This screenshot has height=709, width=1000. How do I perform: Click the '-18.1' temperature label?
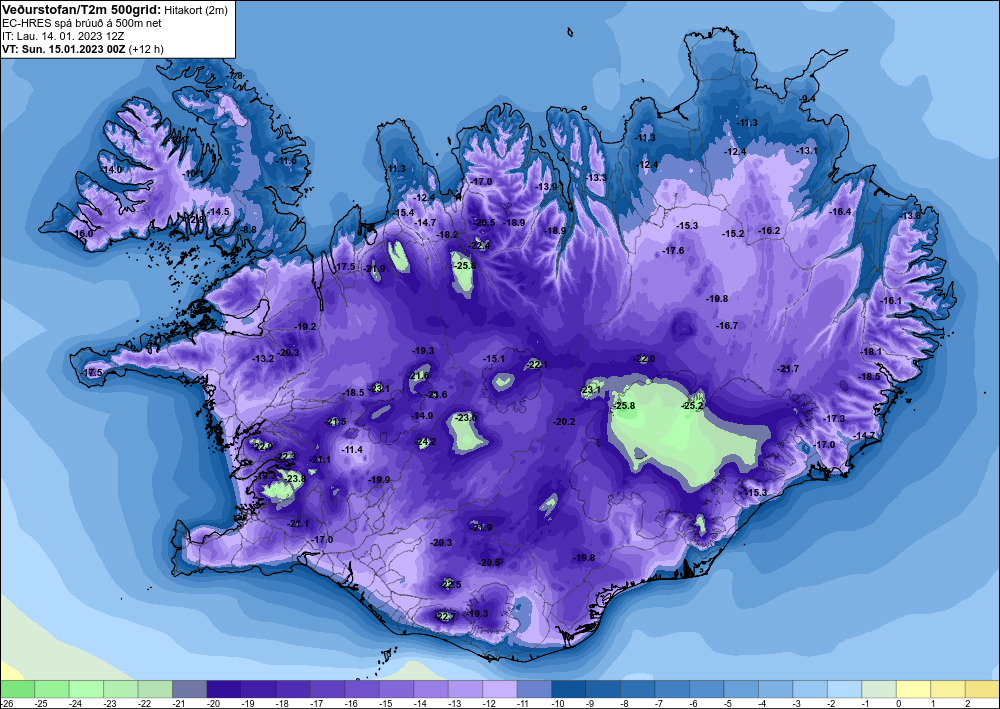[x=871, y=352]
